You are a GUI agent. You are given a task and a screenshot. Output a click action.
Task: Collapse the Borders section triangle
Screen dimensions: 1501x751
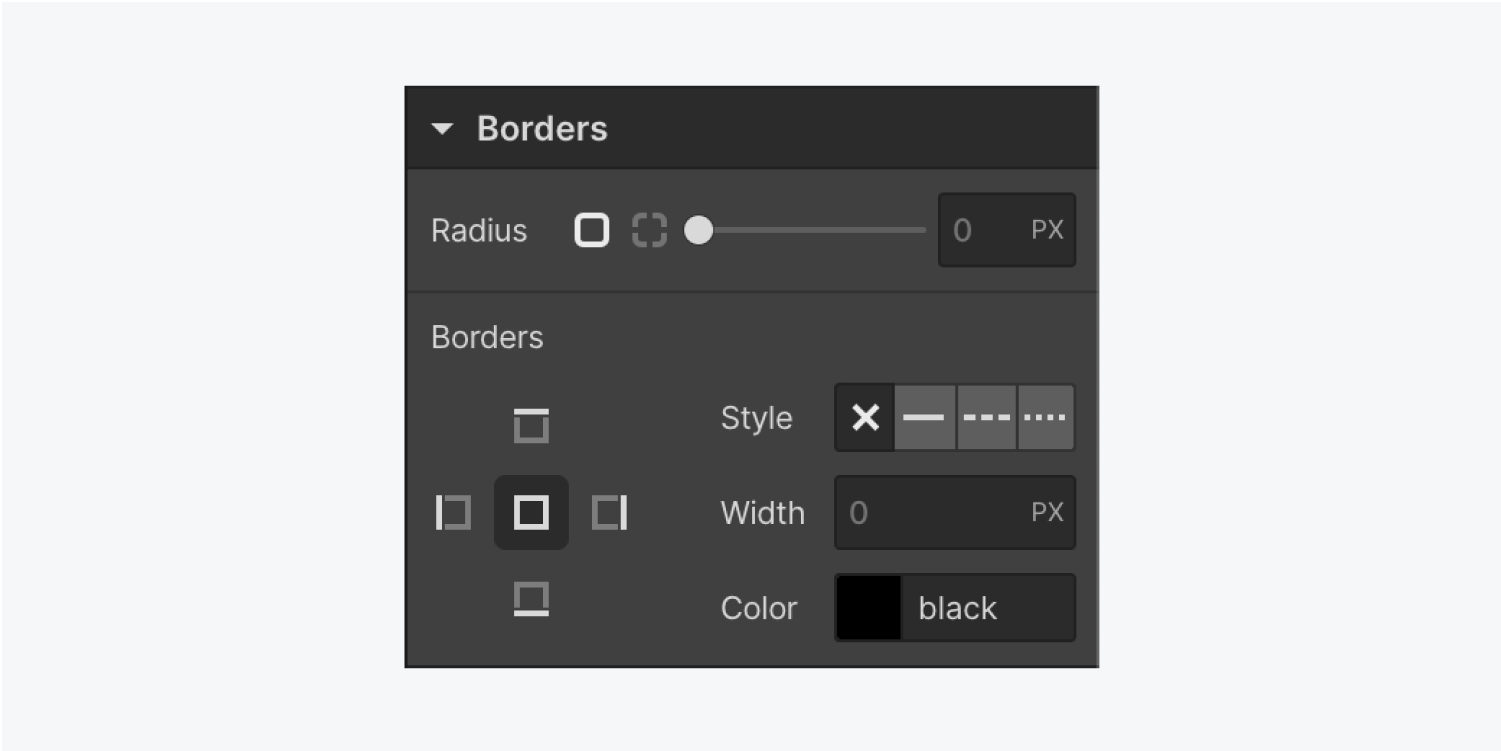coord(442,129)
